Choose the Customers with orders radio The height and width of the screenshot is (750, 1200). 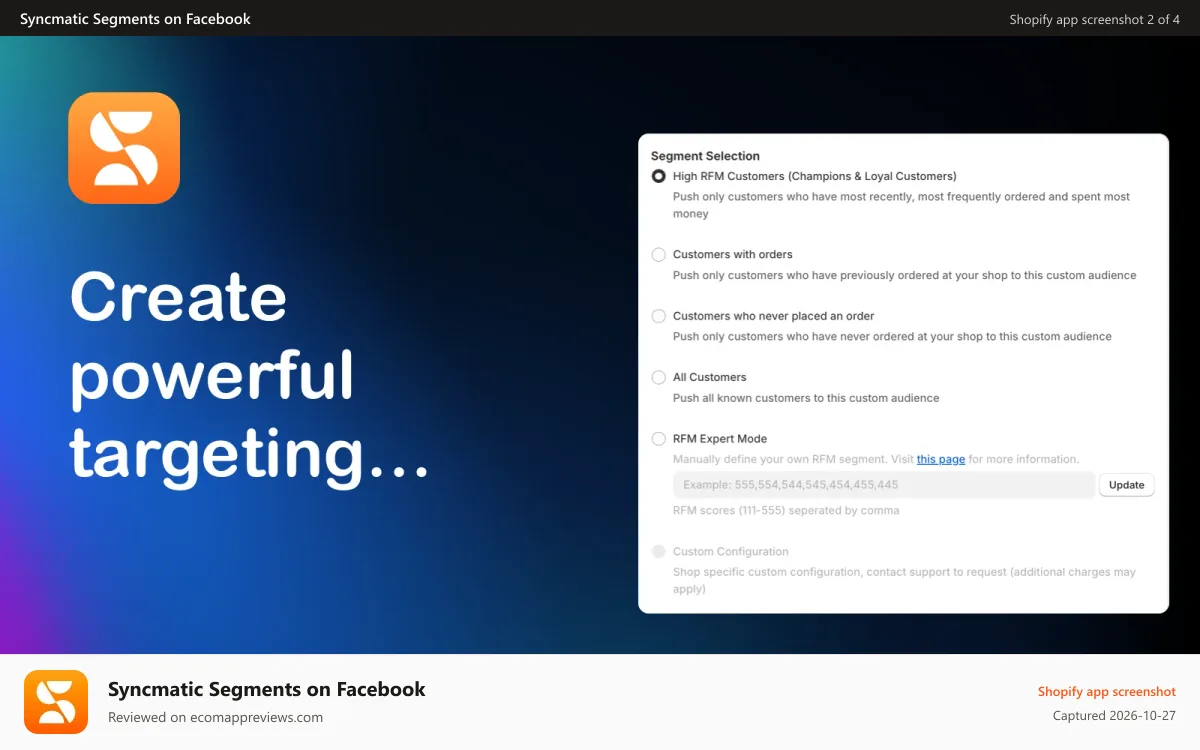(x=658, y=255)
